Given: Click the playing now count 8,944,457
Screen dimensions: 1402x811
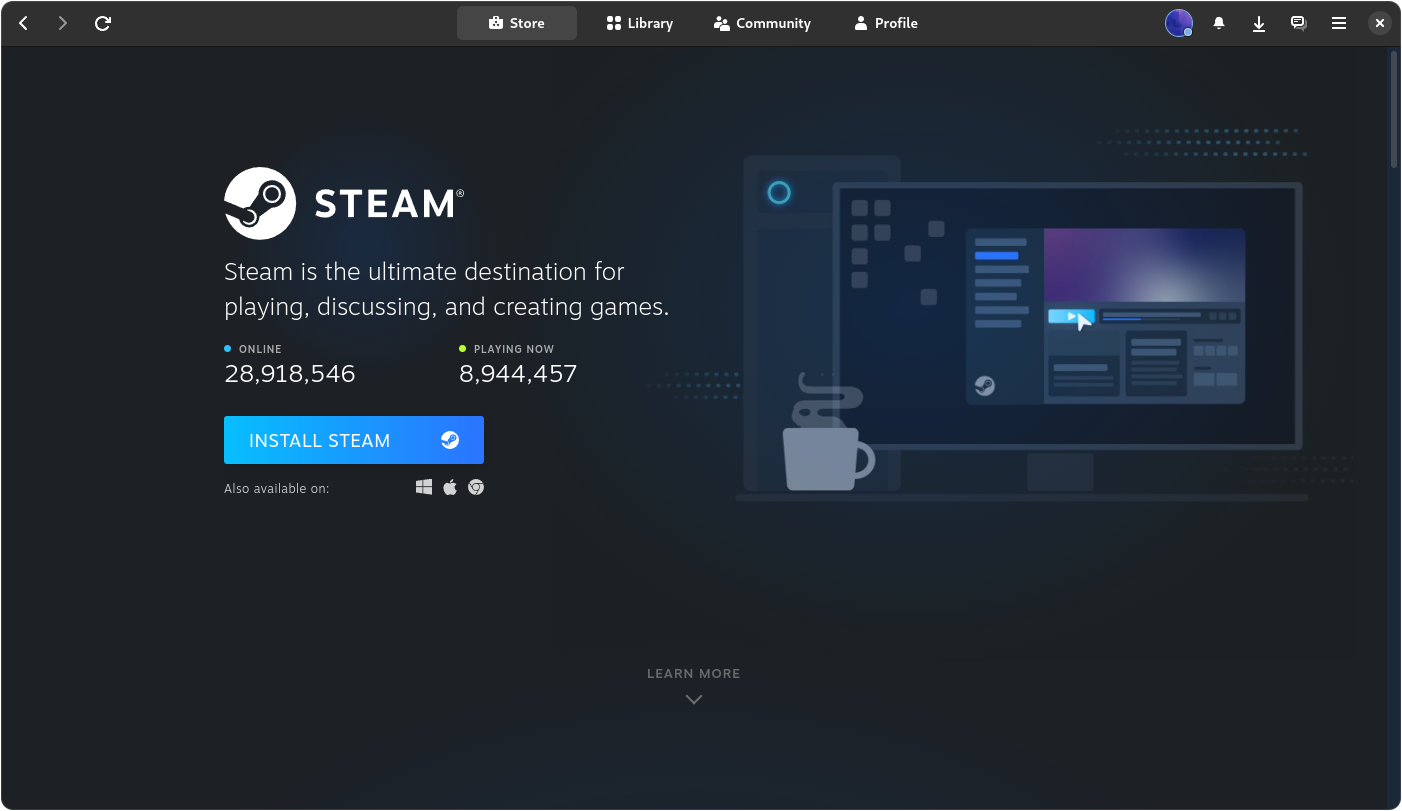Looking at the screenshot, I should (x=518, y=374).
